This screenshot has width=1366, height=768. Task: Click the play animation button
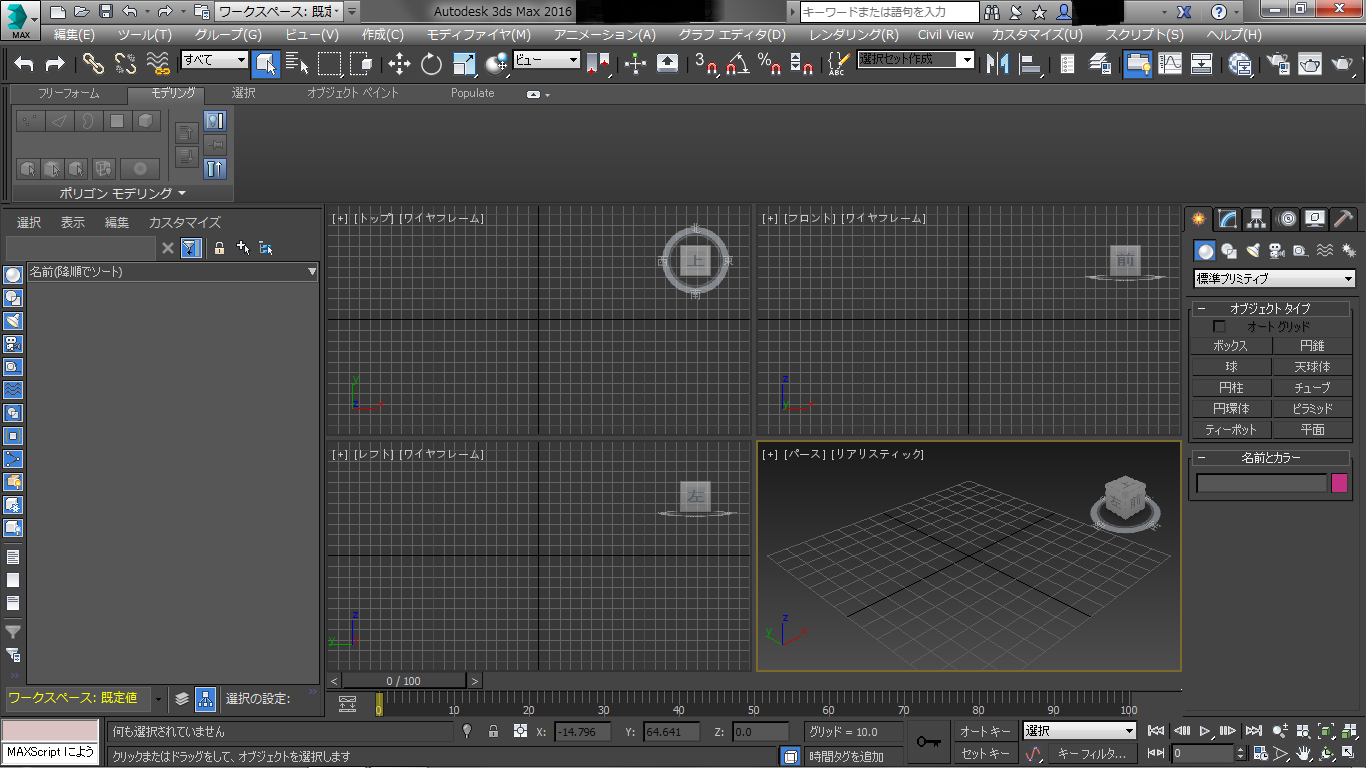[1205, 731]
